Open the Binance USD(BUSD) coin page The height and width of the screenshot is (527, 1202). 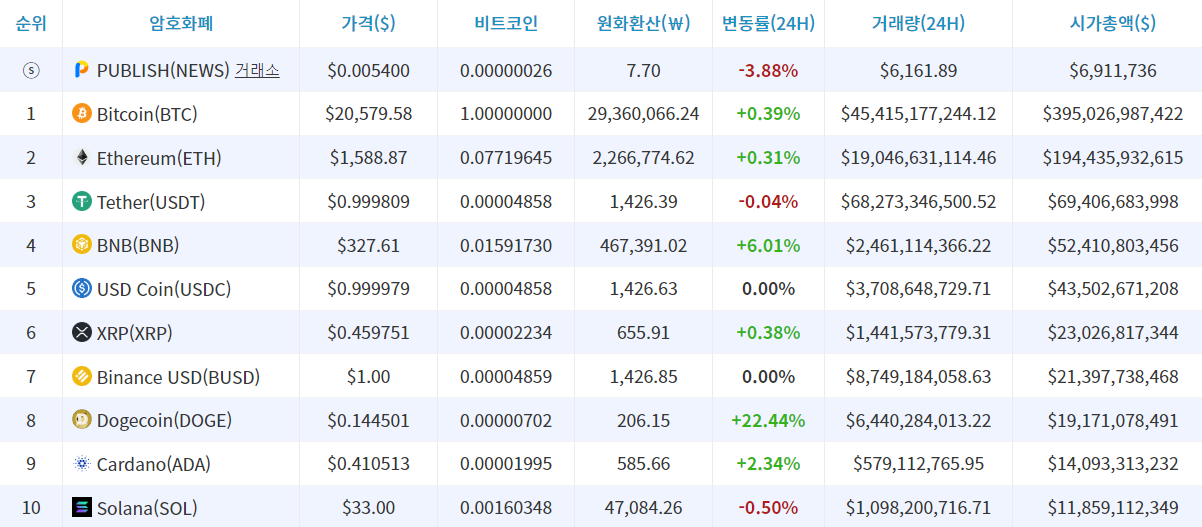pyautogui.click(x=178, y=377)
